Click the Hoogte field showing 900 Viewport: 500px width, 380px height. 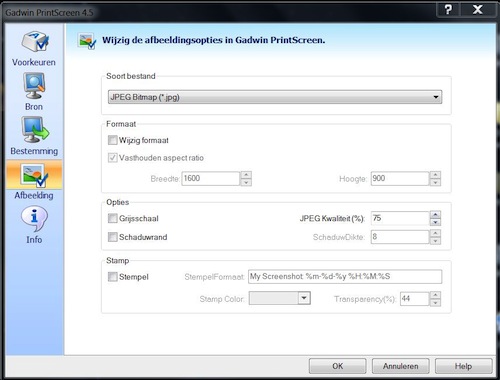[x=400, y=178]
